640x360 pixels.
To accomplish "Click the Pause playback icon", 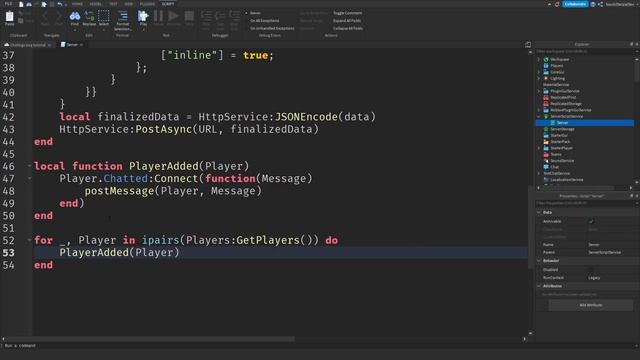I will 158,16.
